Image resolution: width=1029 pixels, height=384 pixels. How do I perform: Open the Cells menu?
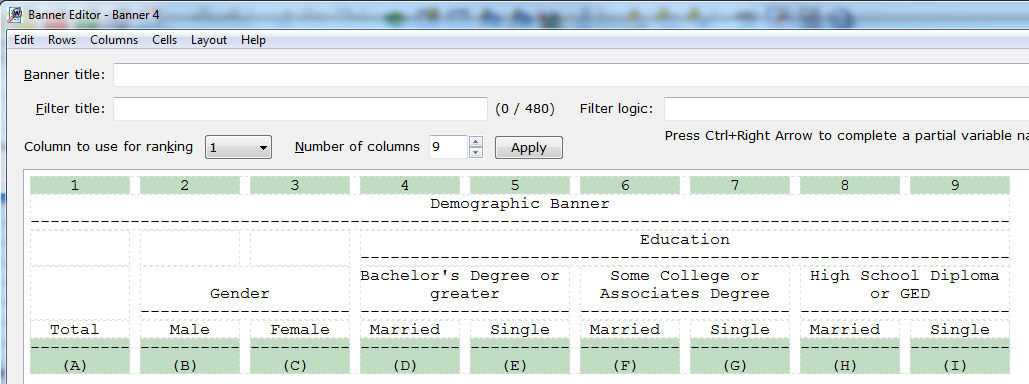(164, 40)
